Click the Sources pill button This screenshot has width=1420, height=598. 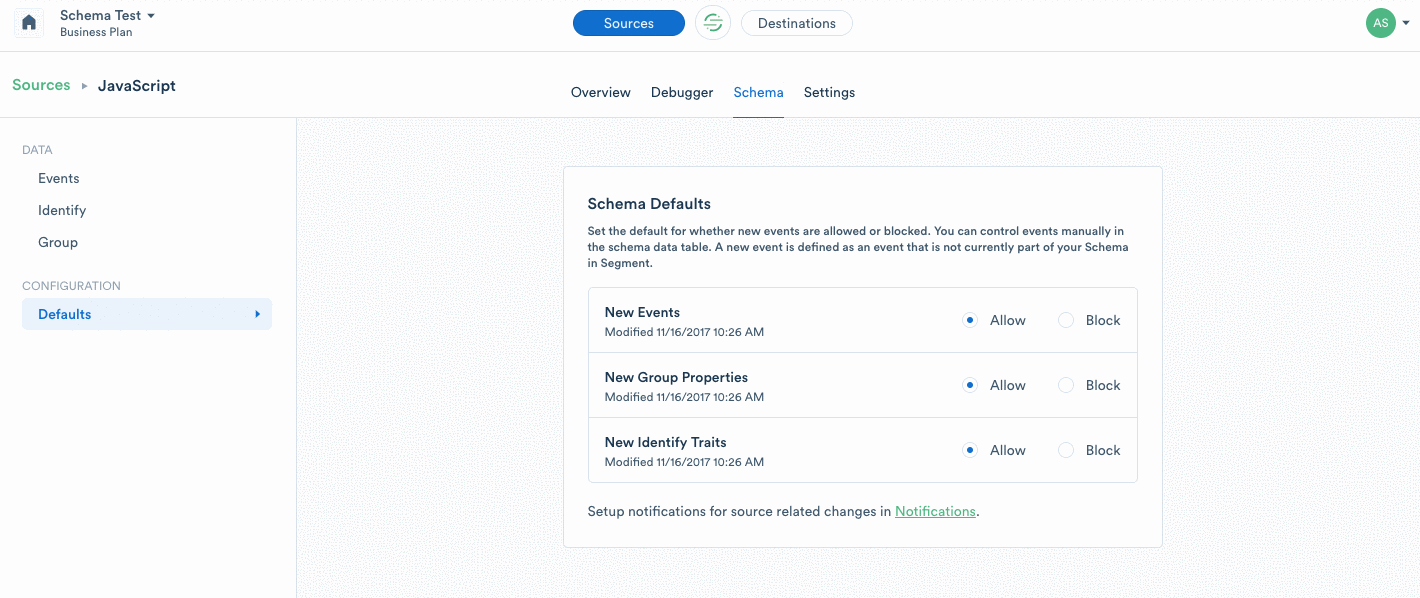(x=629, y=23)
